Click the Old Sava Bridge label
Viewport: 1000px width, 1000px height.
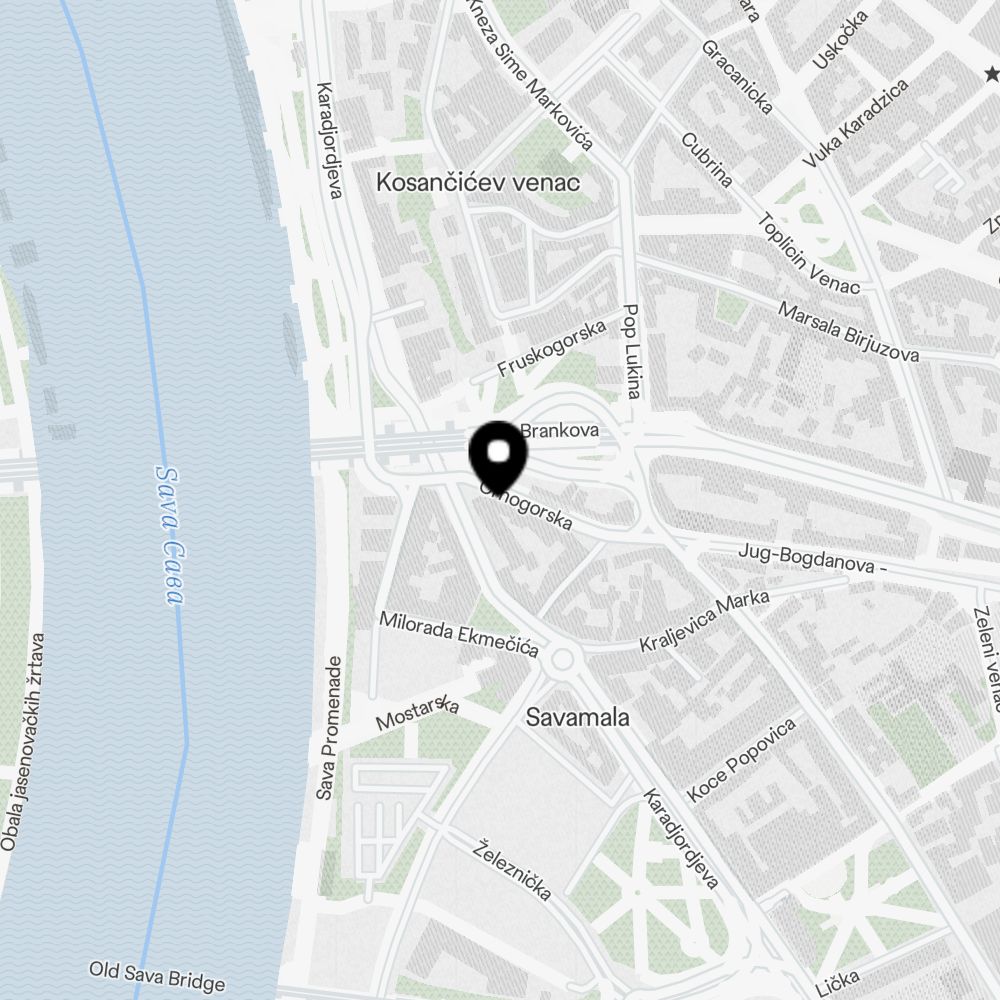pyautogui.click(x=157, y=976)
